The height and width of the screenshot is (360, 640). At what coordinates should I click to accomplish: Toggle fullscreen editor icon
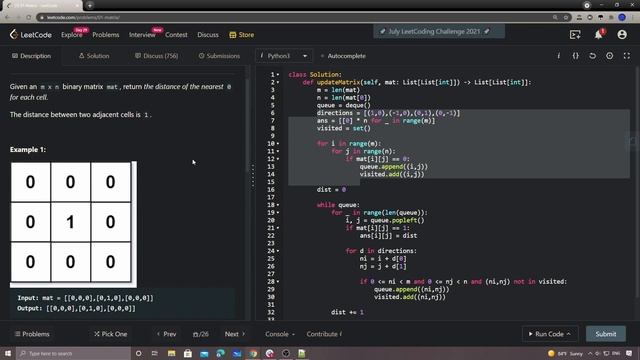click(x=627, y=56)
